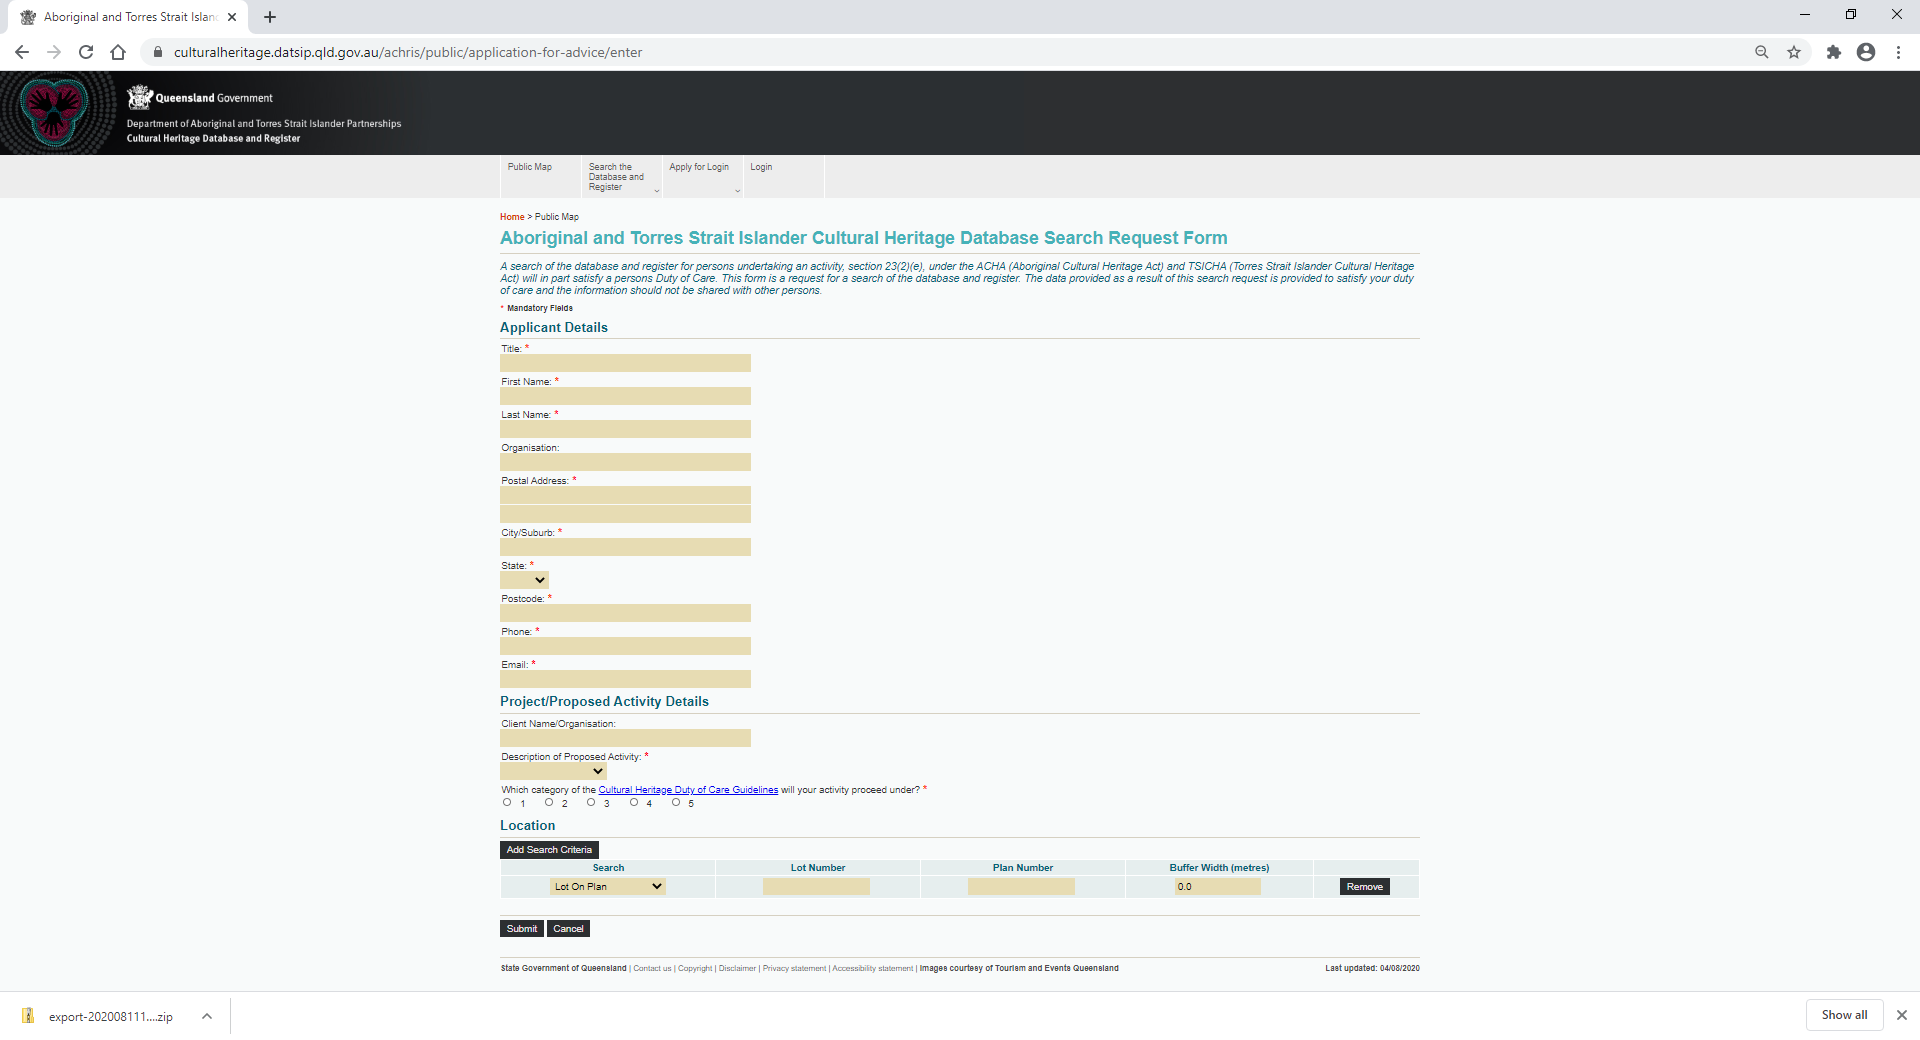Click the browser forward arrow
The width and height of the screenshot is (1920, 1040).
pos(54,52)
